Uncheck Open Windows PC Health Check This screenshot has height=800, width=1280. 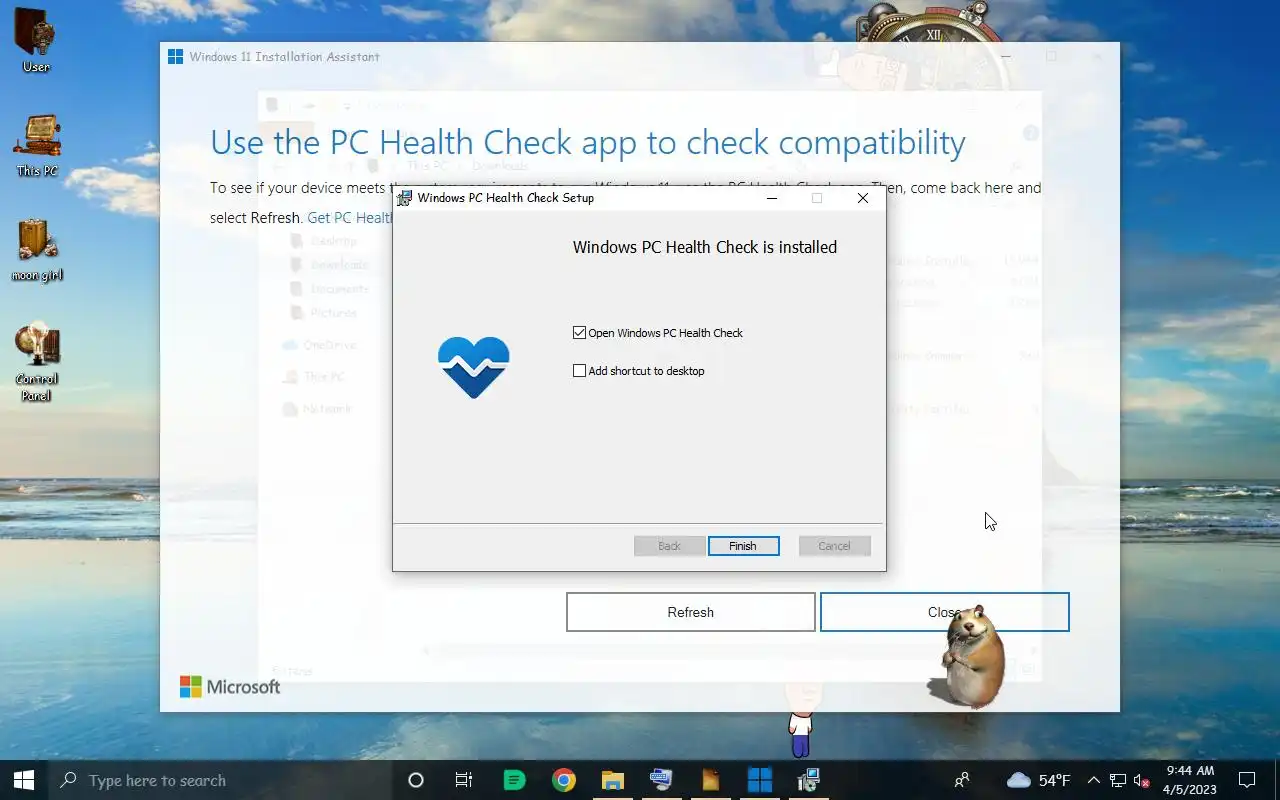[579, 333]
